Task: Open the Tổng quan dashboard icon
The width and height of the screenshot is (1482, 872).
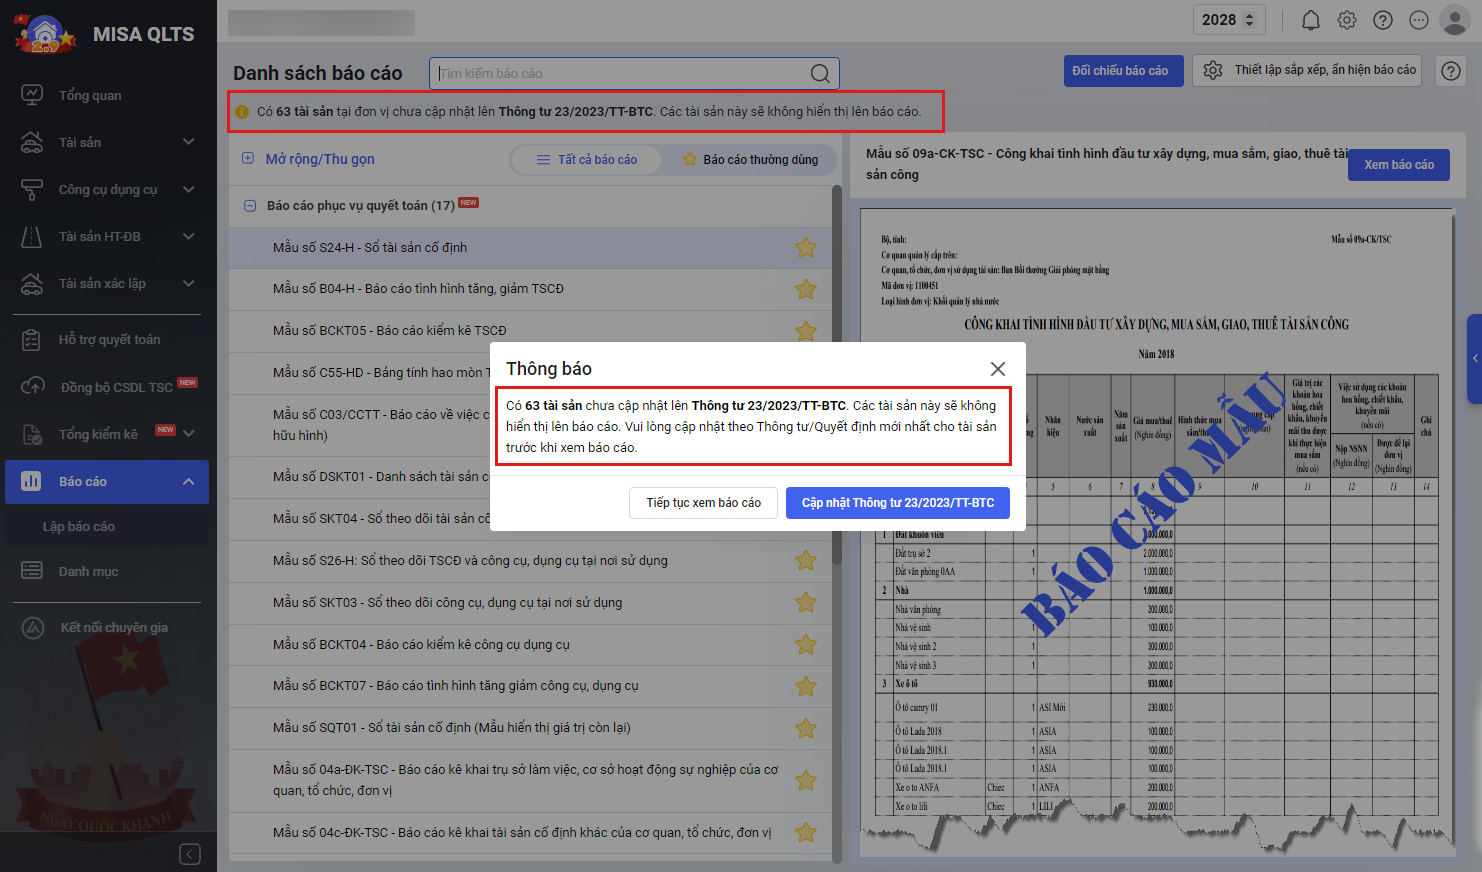Action: (x=32, y=95)
